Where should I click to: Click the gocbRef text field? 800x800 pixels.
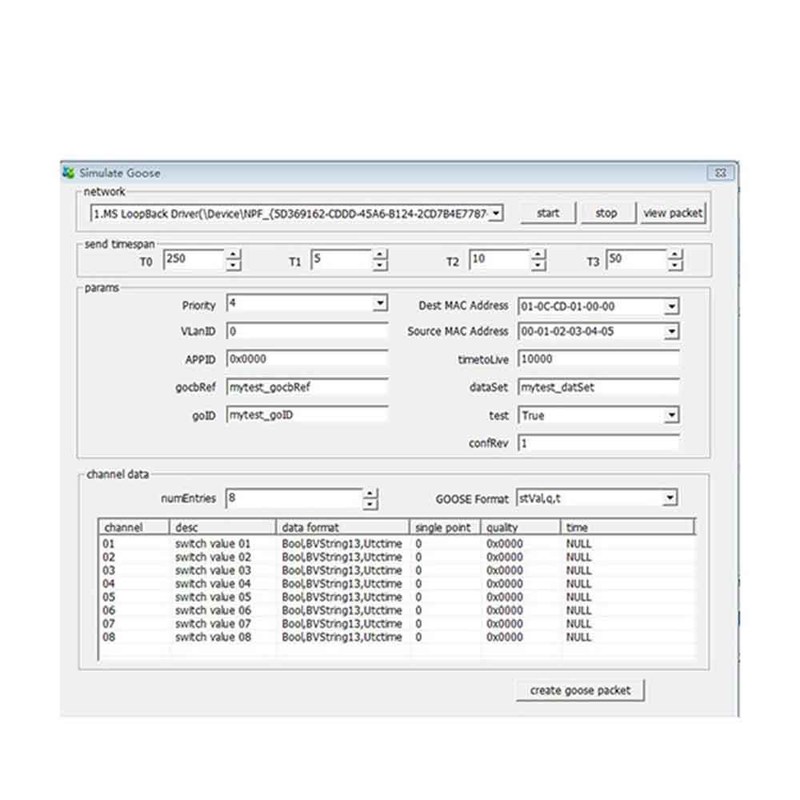(x=307, y=387)
